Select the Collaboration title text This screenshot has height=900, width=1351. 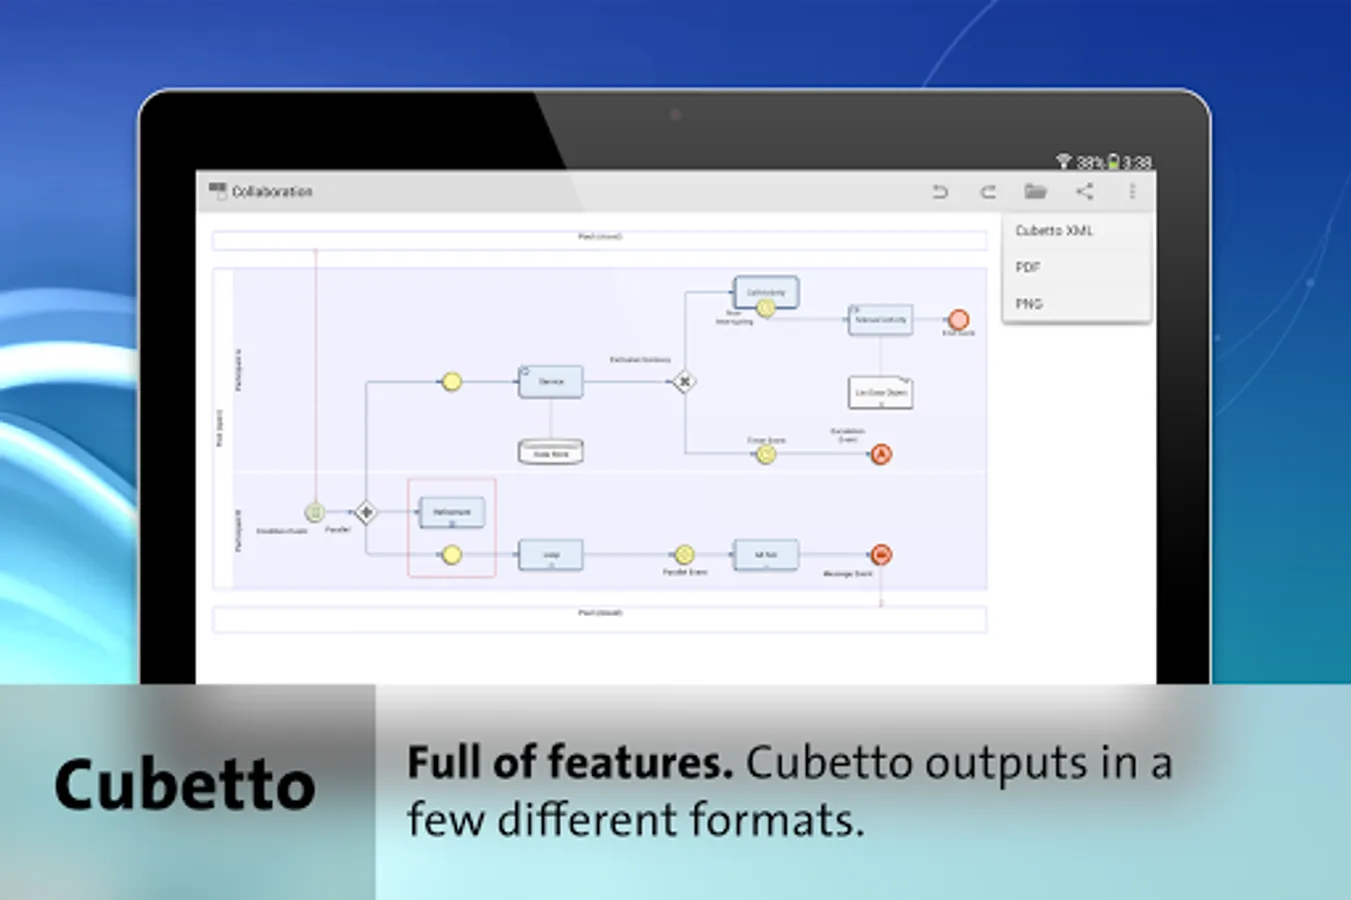pyautogui.click(x=272, y=191)
